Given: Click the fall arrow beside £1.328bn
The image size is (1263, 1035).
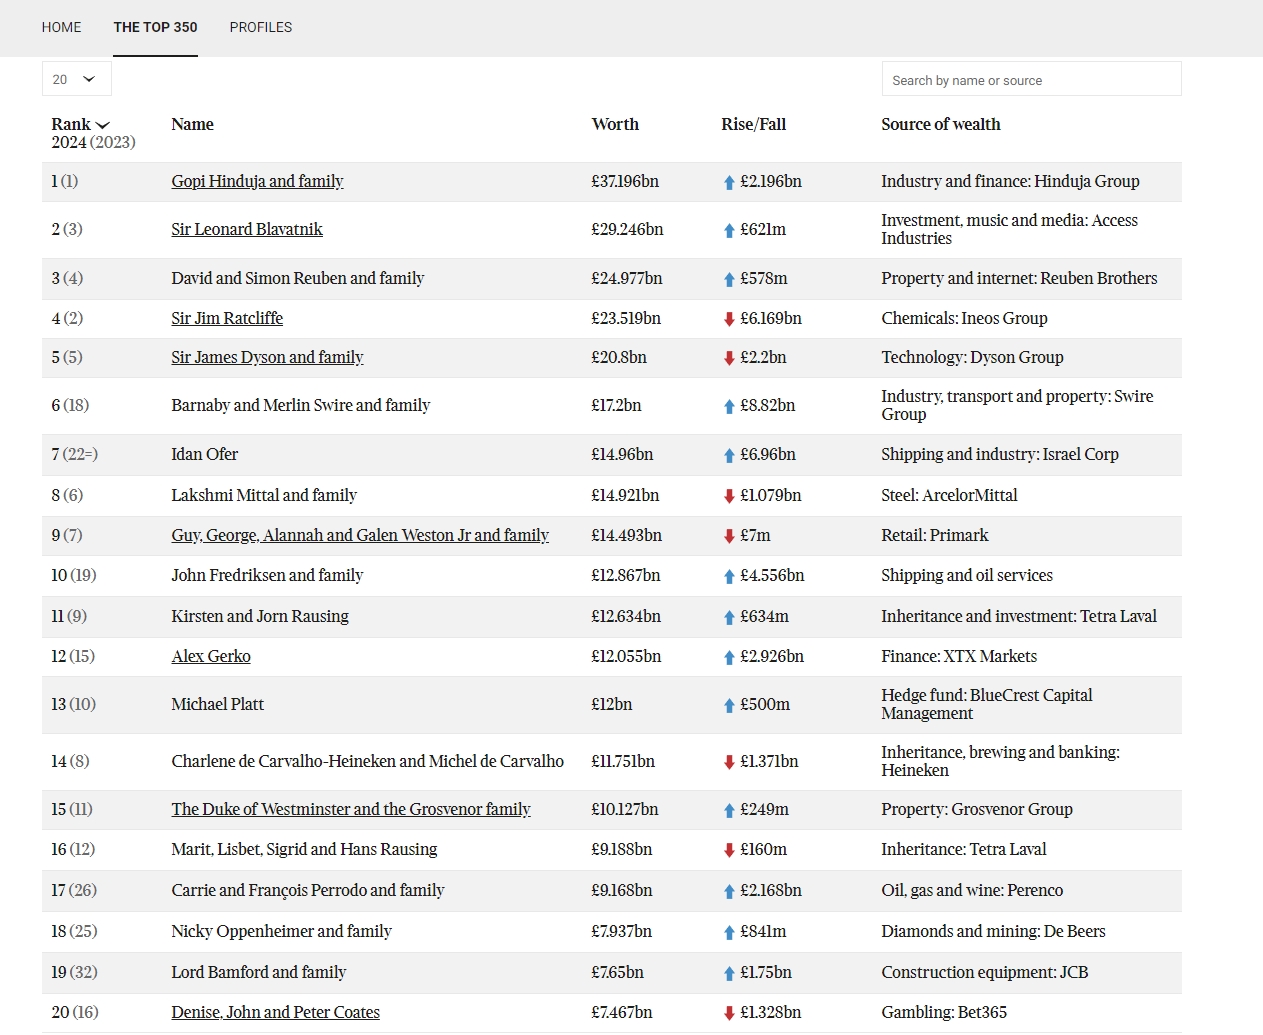Looking at the screenshot, I should pos(729,1013).
